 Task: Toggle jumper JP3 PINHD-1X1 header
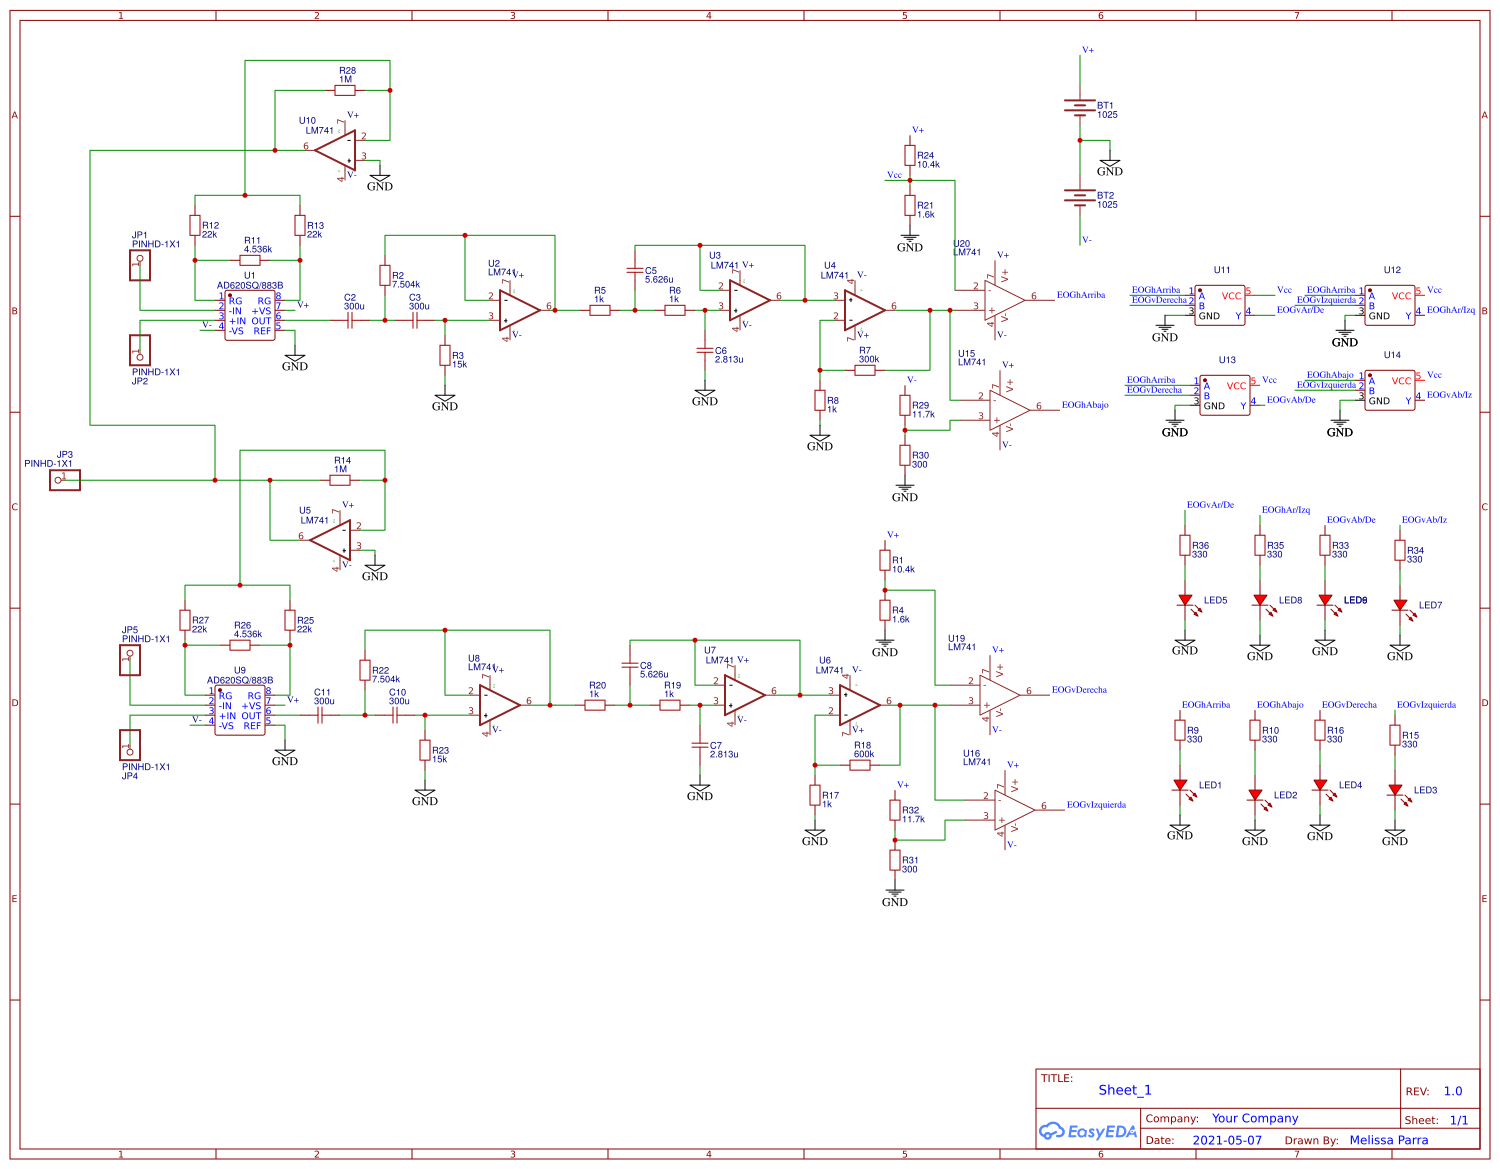[64, 479]
